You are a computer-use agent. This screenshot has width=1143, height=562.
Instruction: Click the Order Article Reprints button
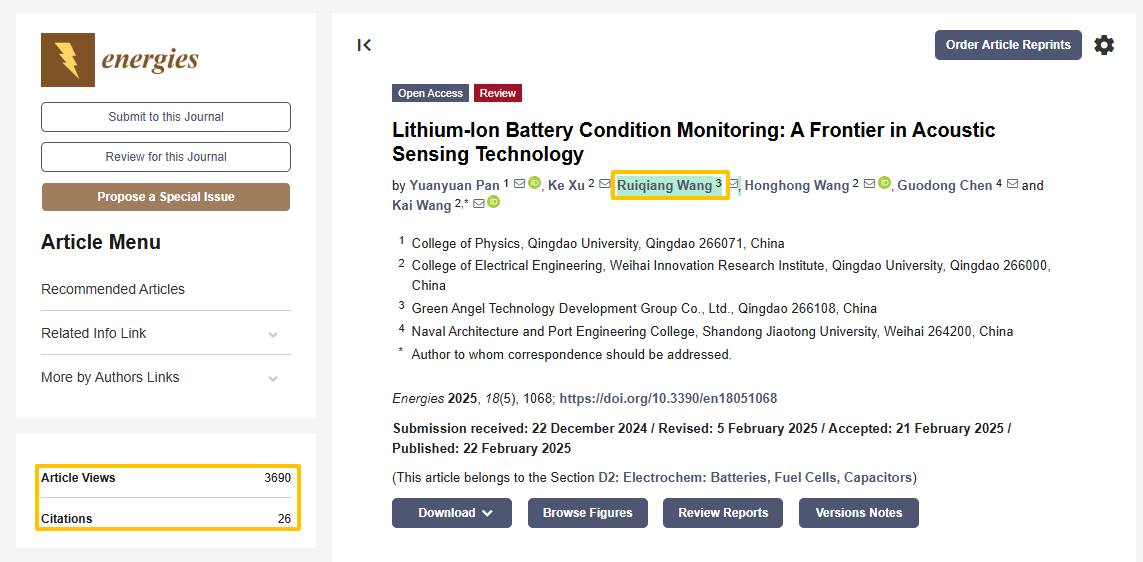[1008, 45]
